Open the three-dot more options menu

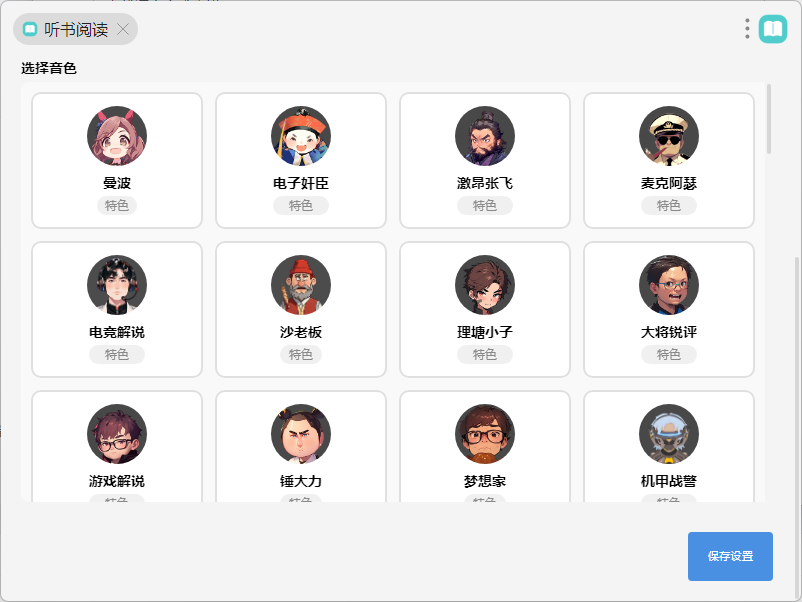coord(747,29)
